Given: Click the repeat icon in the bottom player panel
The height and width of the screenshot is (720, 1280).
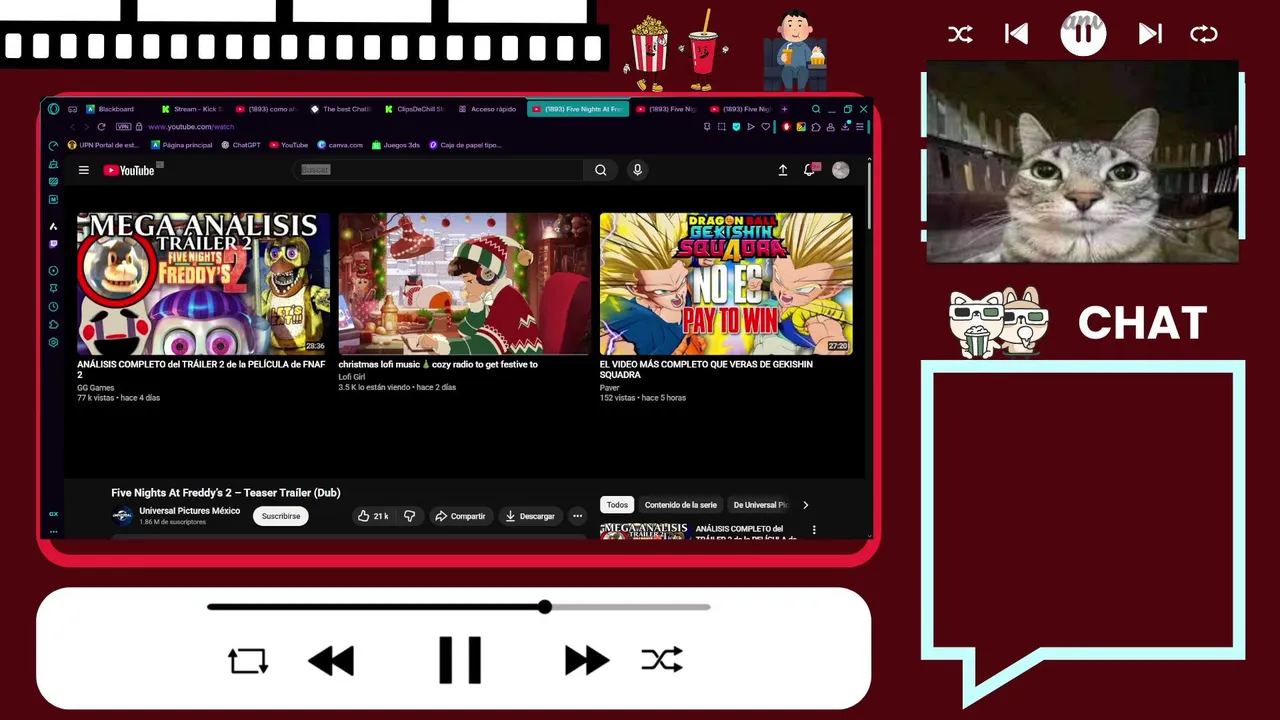Looking at the screenshot, I should click(x=247, y=660).
